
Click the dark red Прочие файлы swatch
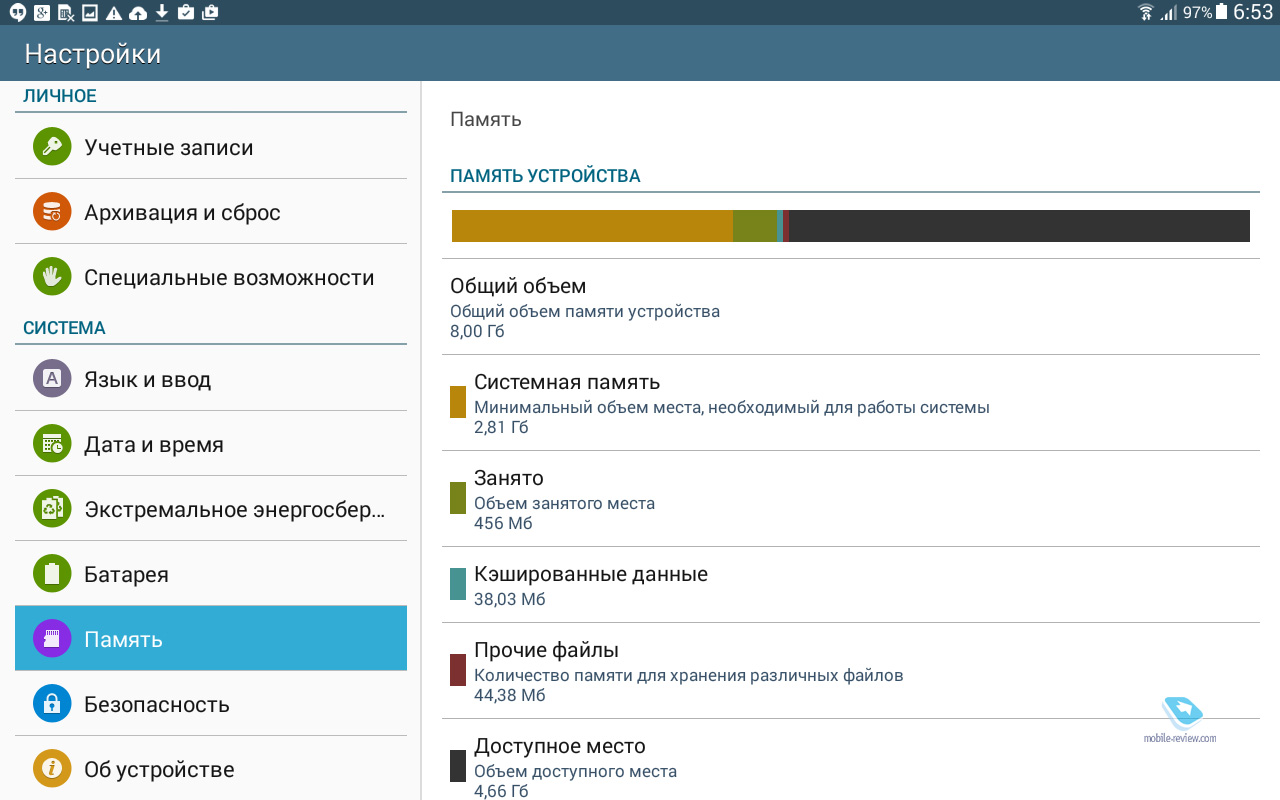click(458, 670)
